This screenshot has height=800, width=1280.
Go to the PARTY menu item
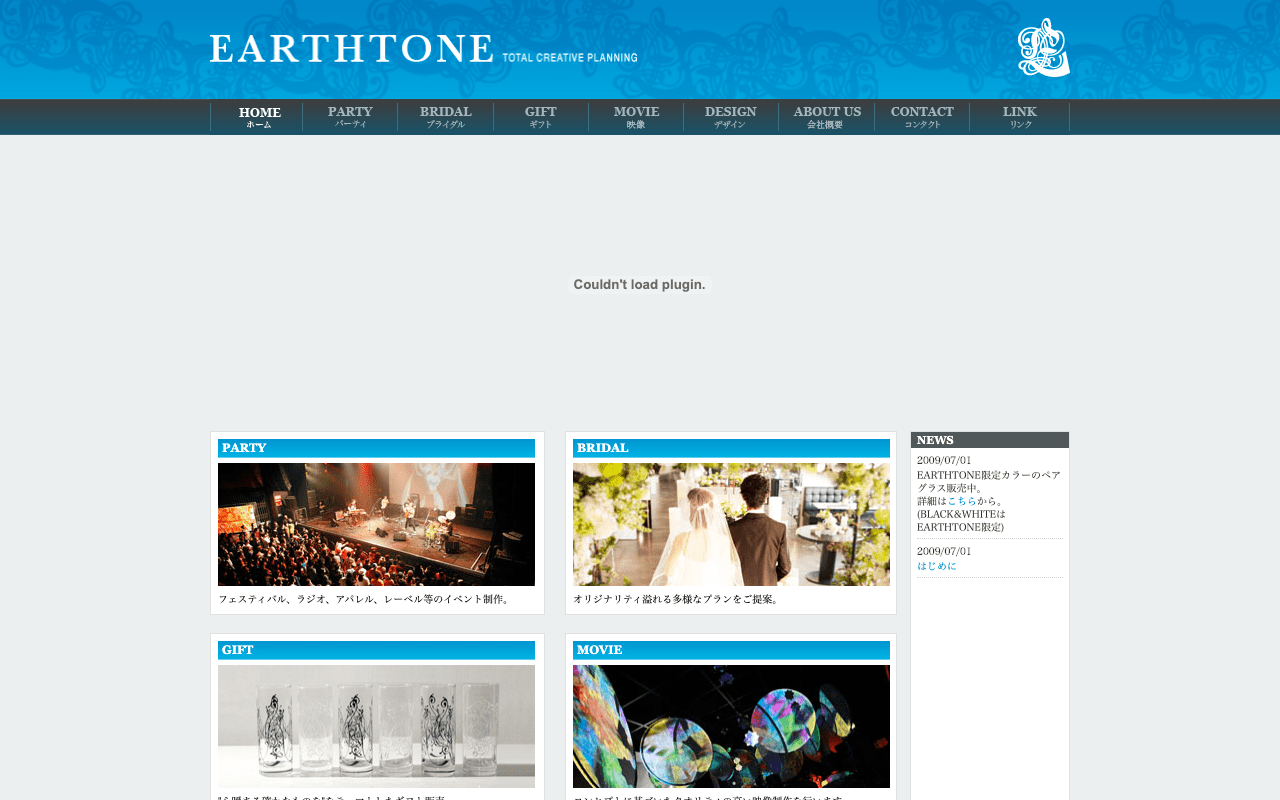point(350,117)
